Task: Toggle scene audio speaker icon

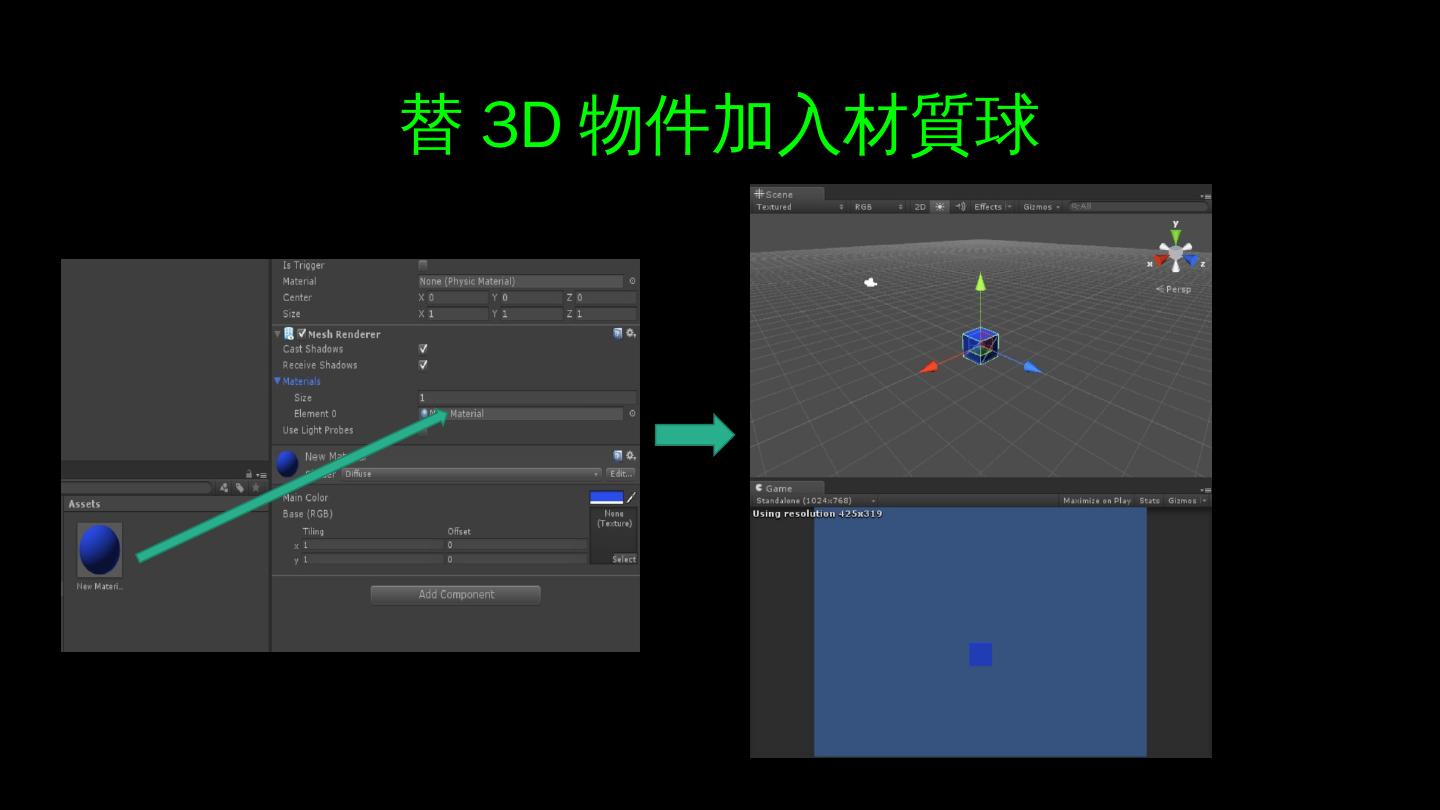Action: pos(960,207)
